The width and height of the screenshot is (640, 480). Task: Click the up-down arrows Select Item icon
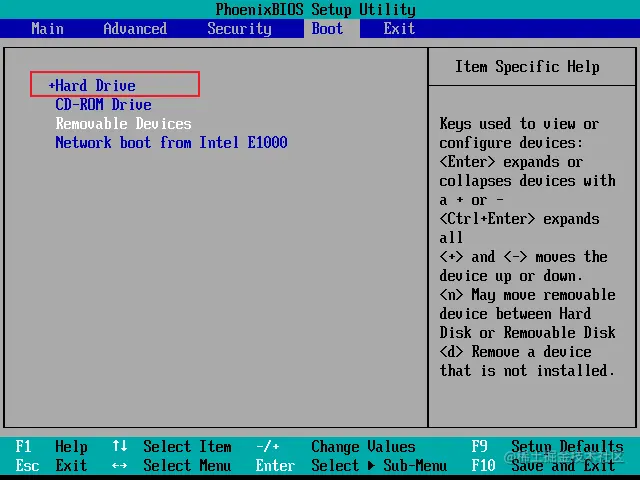[120, 446]
